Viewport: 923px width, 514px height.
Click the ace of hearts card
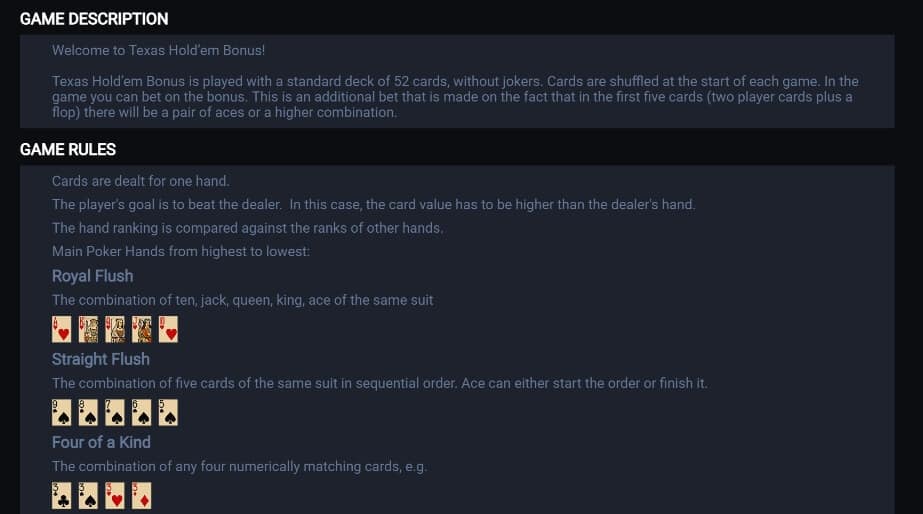pyautogui.click(x=62, y=330)
